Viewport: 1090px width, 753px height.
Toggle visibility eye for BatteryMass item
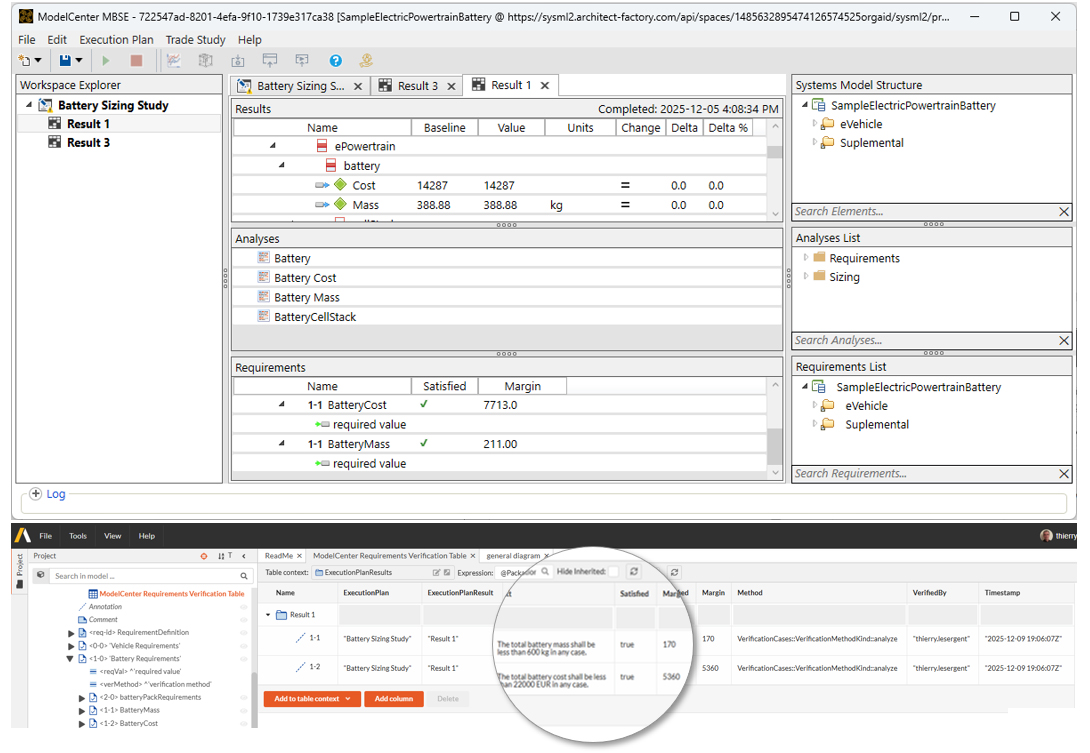pos(245,710)
